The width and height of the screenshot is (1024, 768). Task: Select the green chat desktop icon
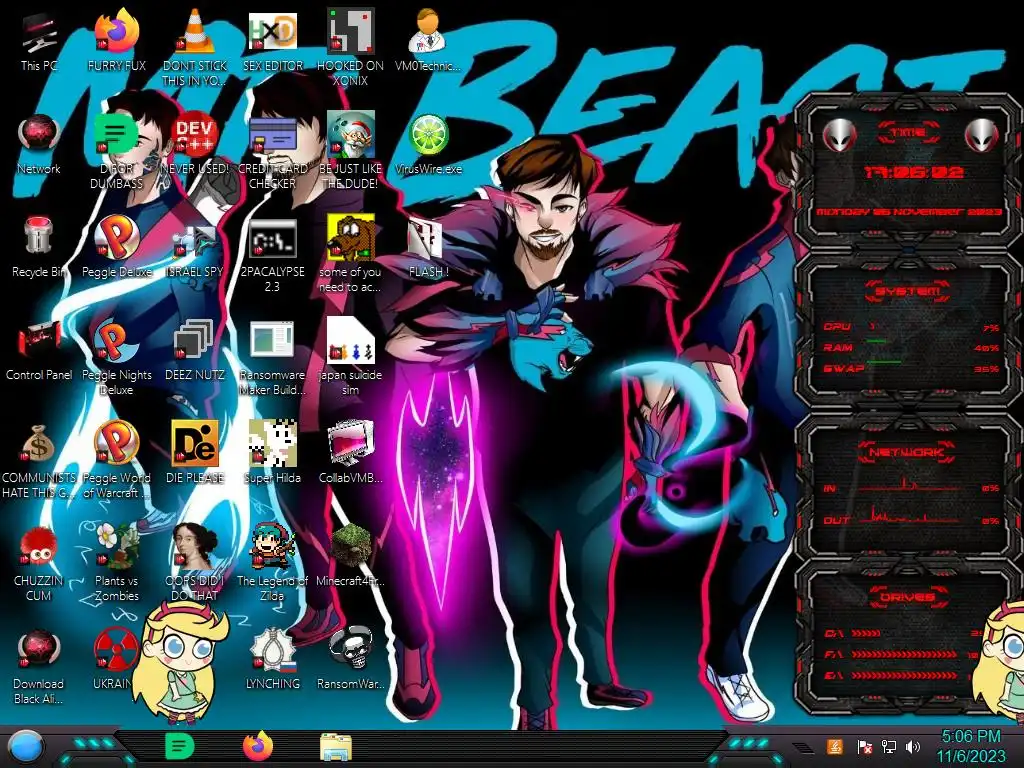tap(117, 135)
